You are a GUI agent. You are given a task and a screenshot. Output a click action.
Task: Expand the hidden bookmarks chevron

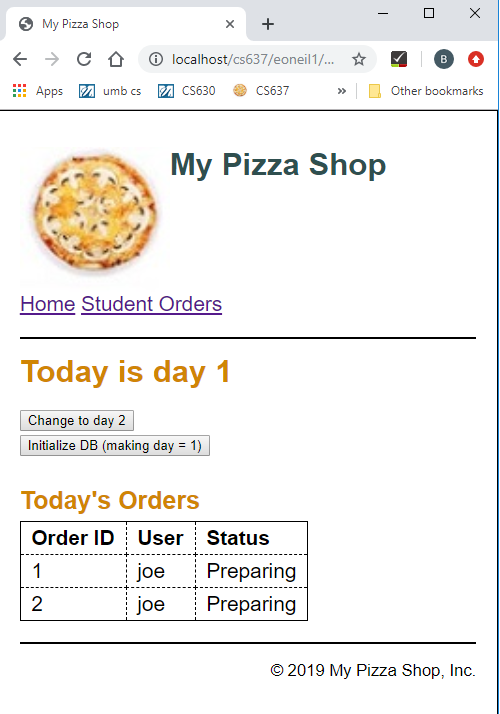tap(342, 91)
